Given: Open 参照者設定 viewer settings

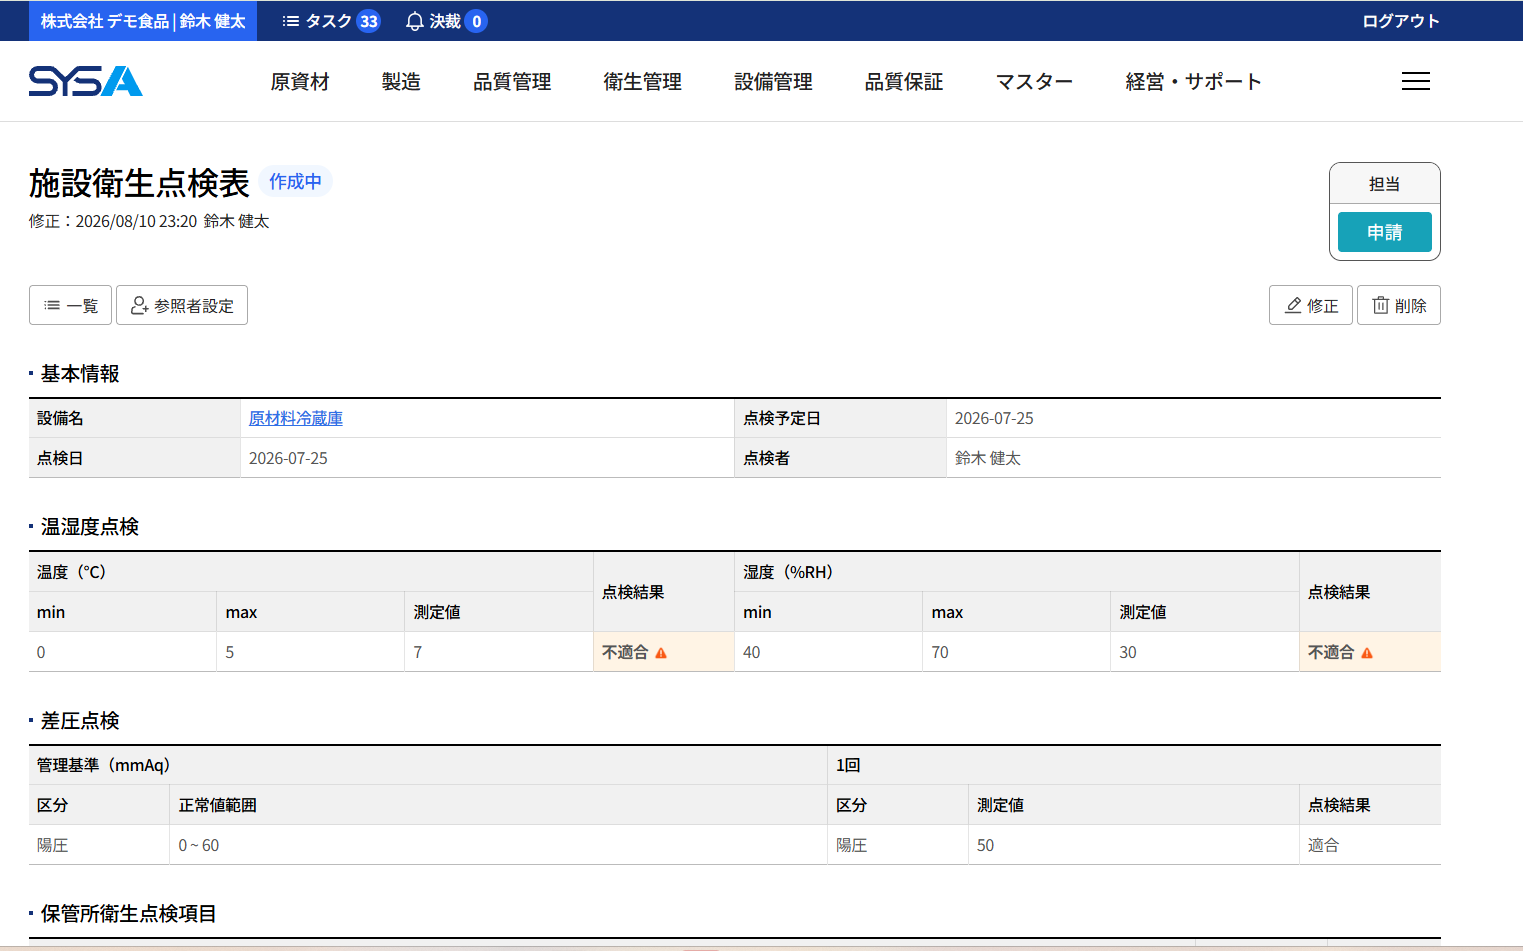Looking at the screenshot, I should (182, 305).
